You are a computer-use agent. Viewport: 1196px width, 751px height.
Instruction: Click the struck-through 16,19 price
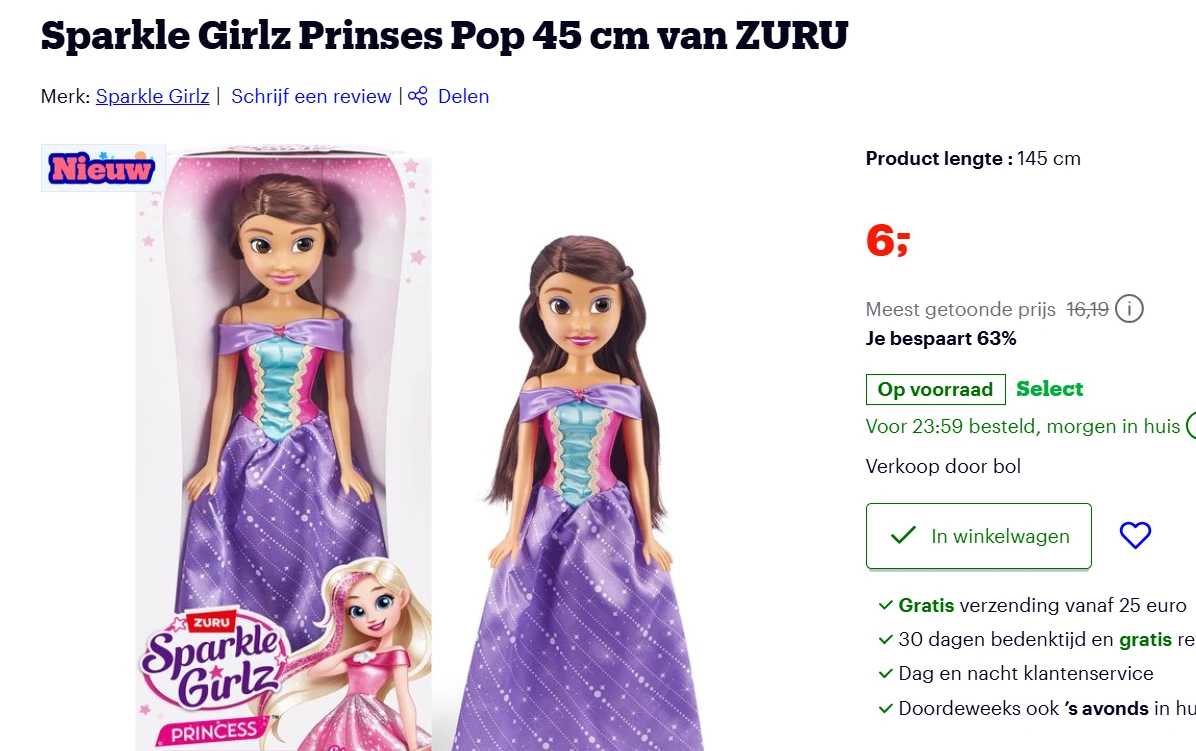[x=1087, y=310]
